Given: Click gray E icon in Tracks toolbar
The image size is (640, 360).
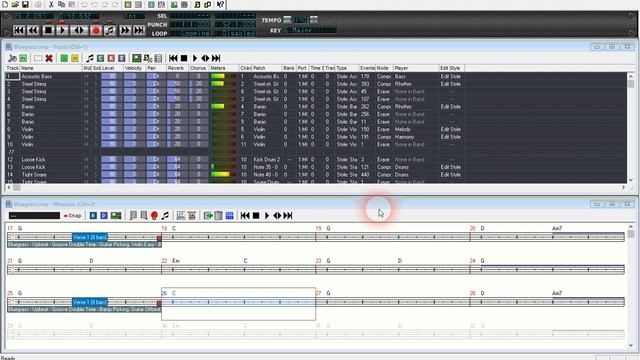Looking at the screenshot, I should tap(122, 58).
